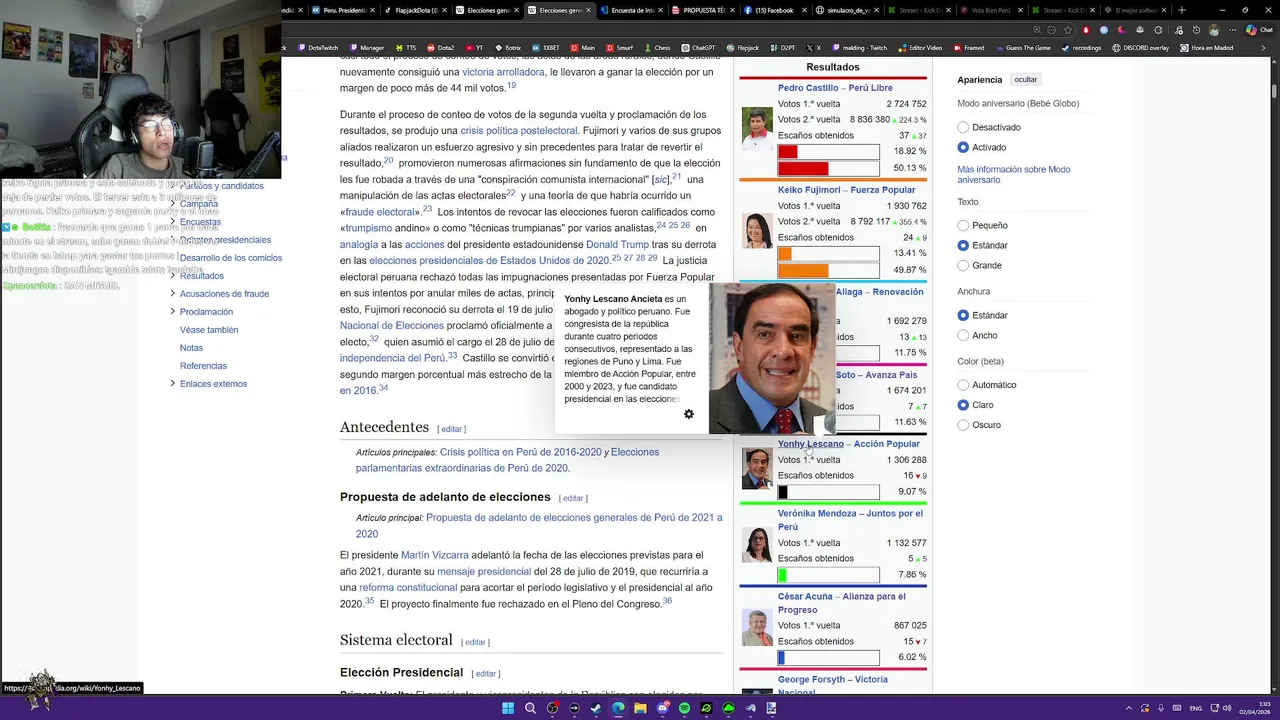Screen dimensions: 1280x720
Task: Open the Hora en Madrid bookmark
Action: coord(1207,48)
